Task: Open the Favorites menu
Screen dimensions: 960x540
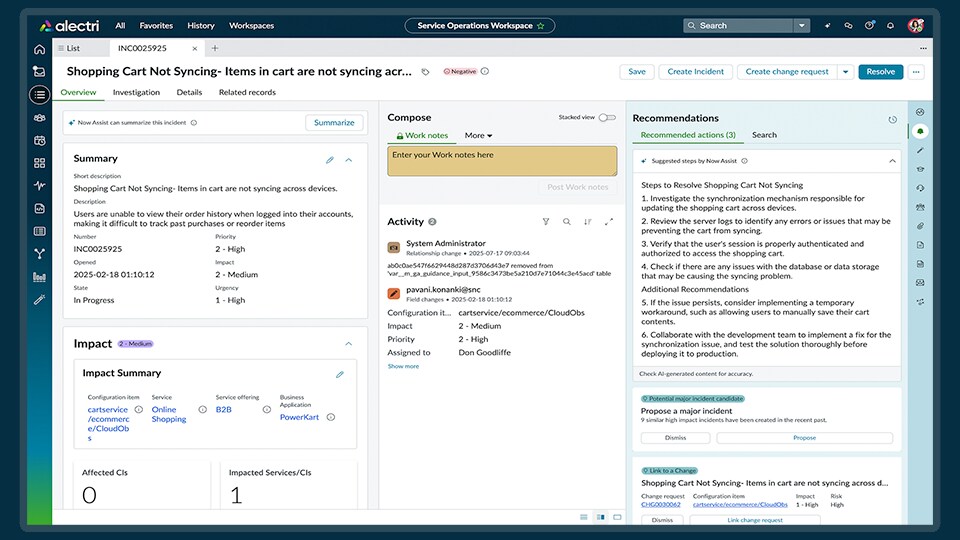Action: 156,26
